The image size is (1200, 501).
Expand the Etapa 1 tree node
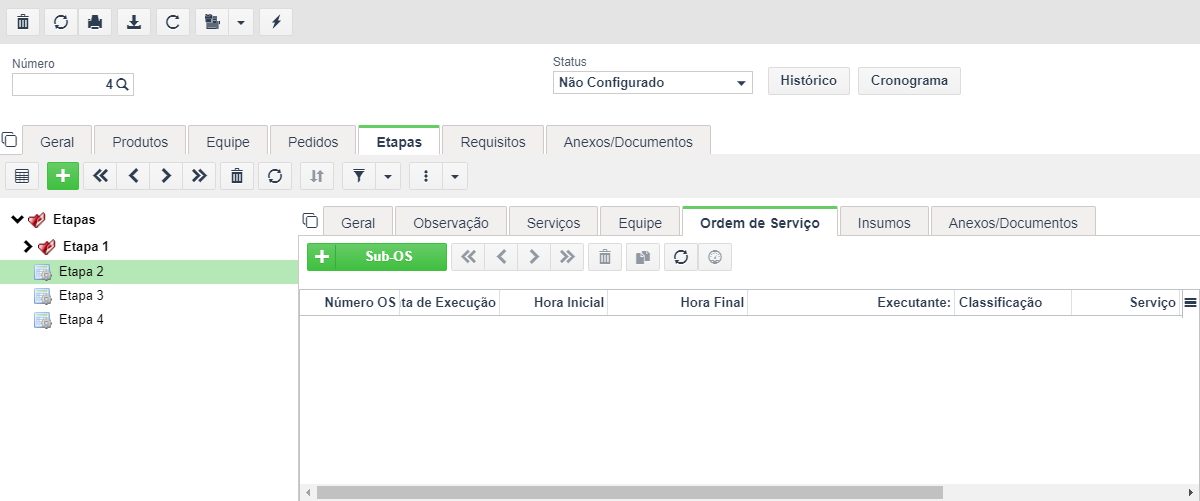[x=28, y=245]
